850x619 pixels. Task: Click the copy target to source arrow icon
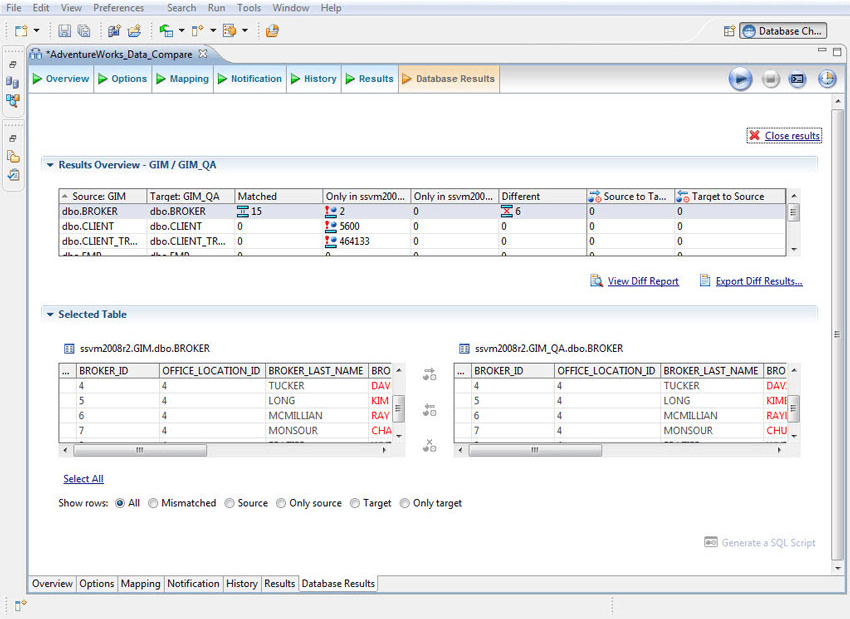(x=429, y=410)
